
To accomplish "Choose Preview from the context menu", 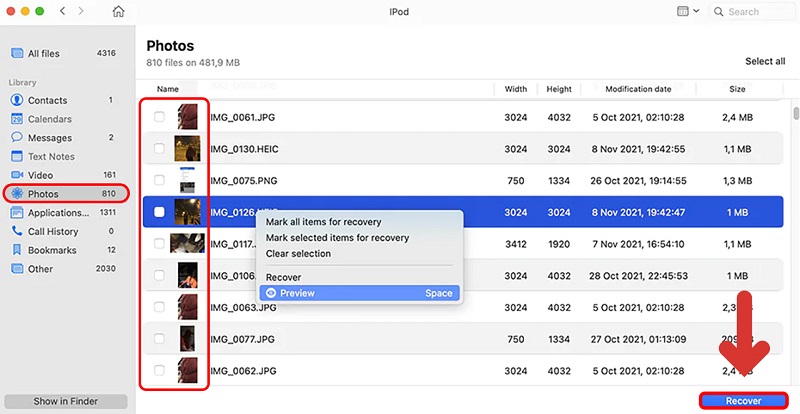I will pos(297,293).
